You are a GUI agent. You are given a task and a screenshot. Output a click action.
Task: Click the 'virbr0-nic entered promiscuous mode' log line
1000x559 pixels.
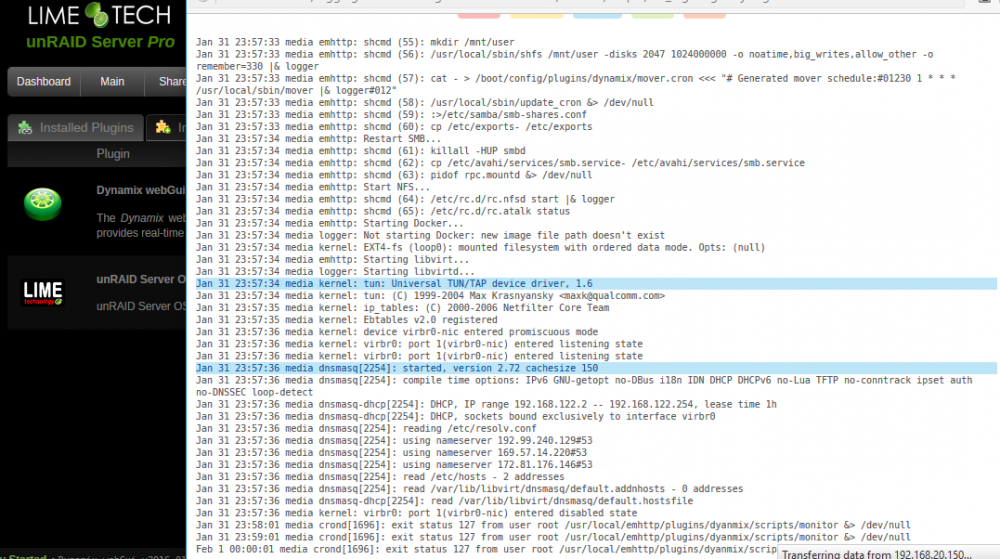coord(397,332)
